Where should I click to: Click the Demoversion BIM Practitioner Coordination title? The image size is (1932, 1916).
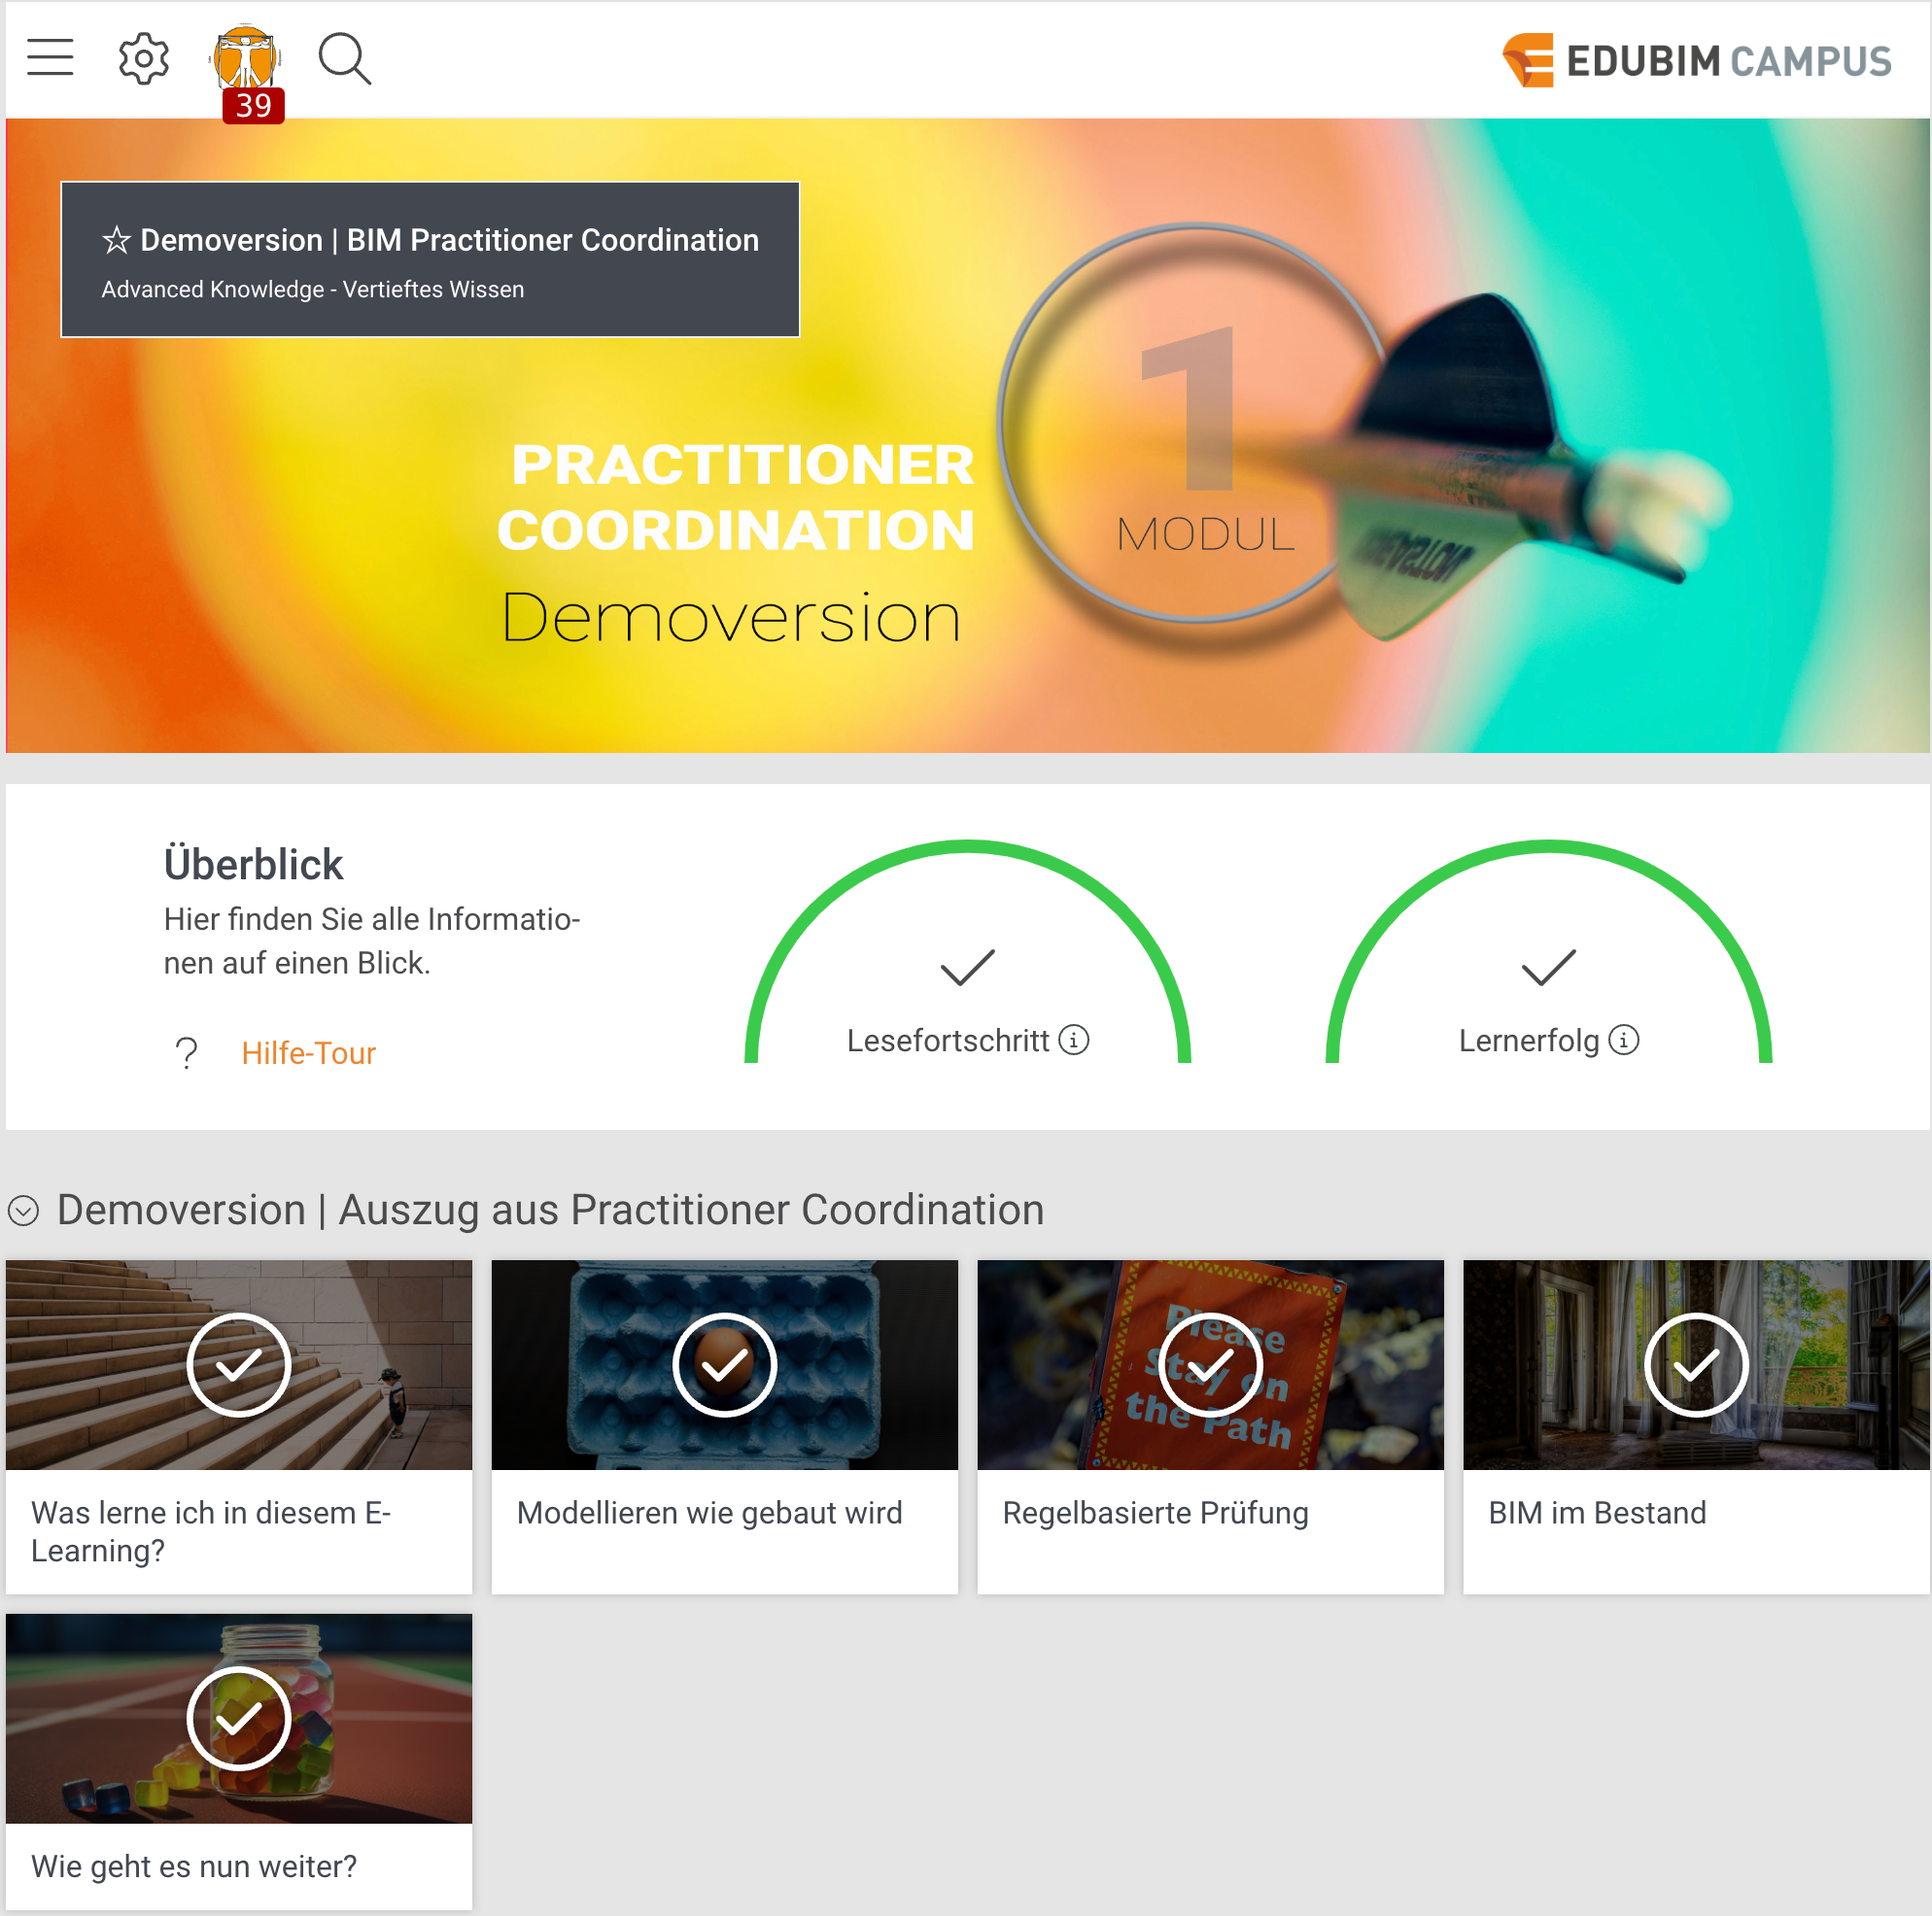pyautogui.click(x=449, y=240)
